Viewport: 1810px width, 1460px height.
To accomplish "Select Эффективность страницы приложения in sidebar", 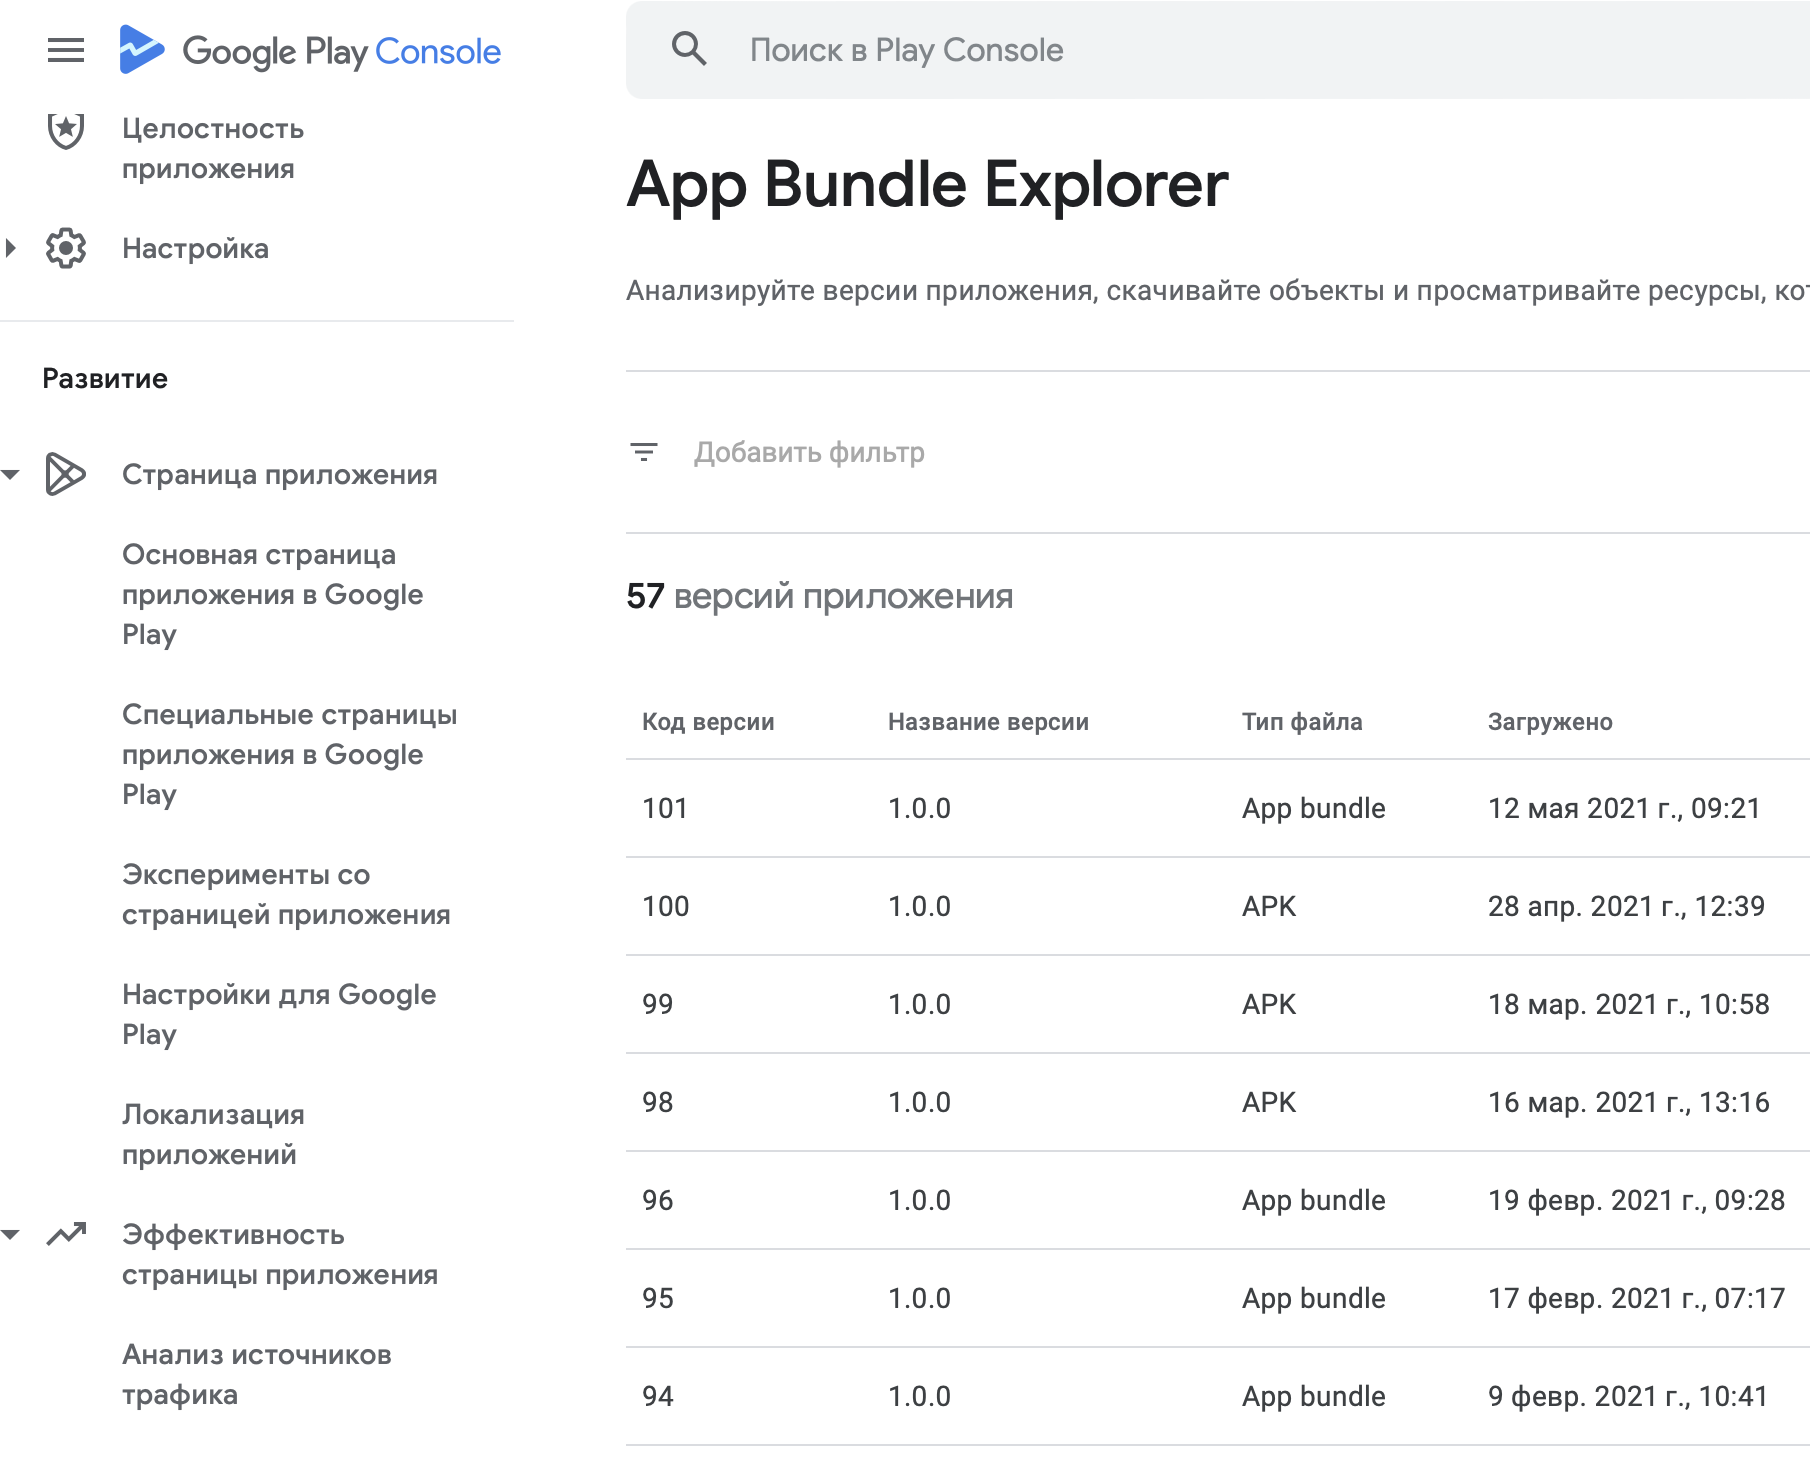I will tap(280, 1254).
